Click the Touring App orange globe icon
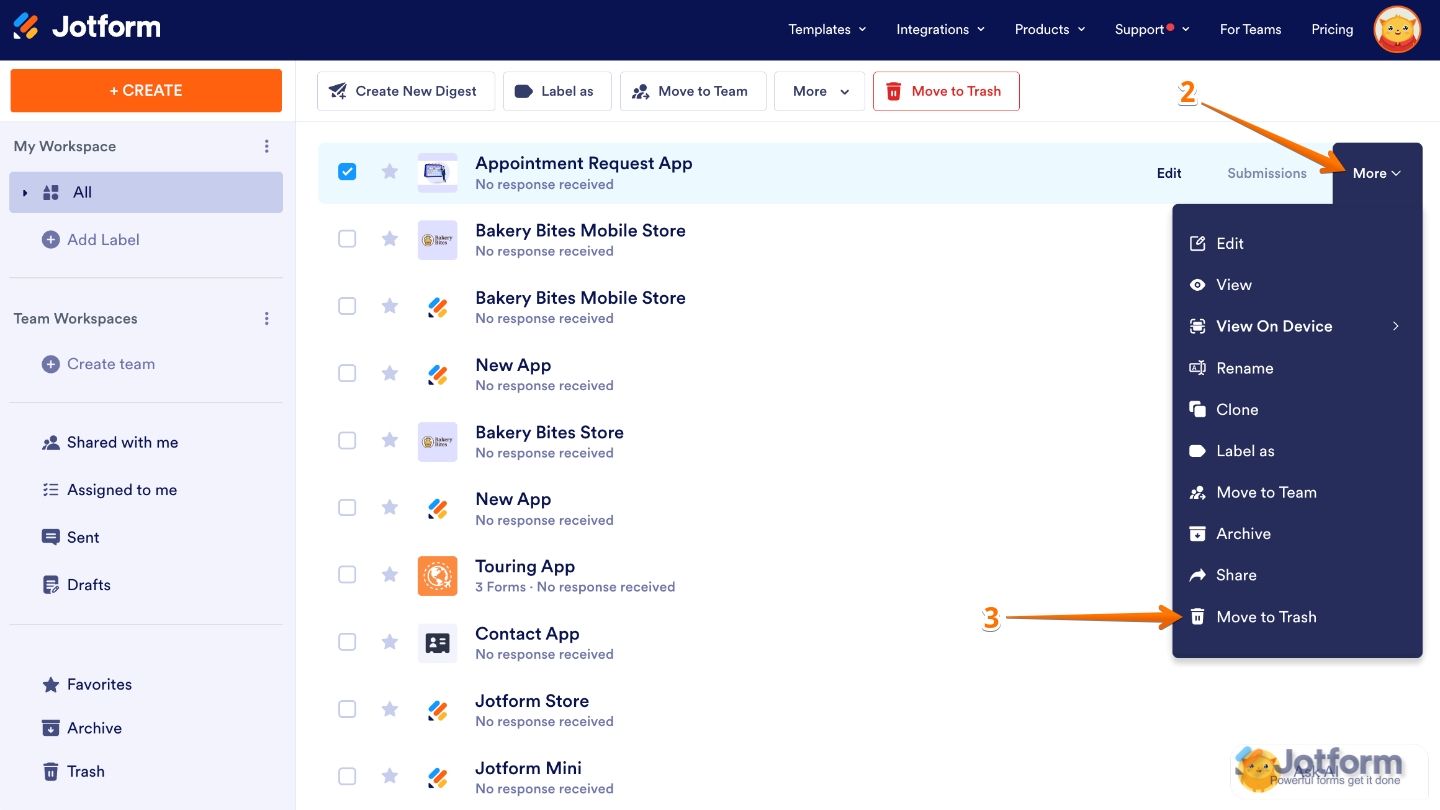 437,575
